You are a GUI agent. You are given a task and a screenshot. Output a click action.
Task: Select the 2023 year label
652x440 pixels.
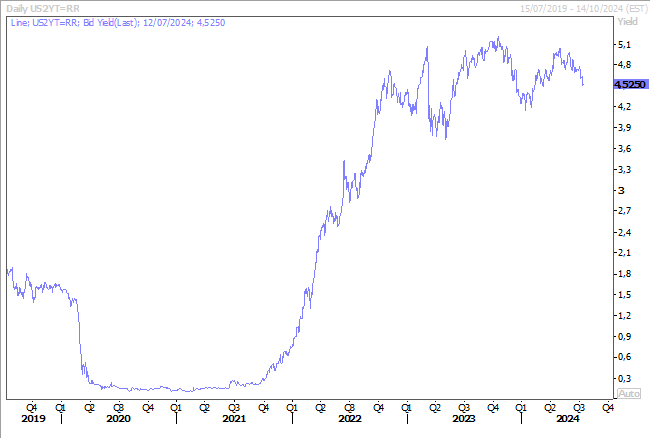pos(464,418)
